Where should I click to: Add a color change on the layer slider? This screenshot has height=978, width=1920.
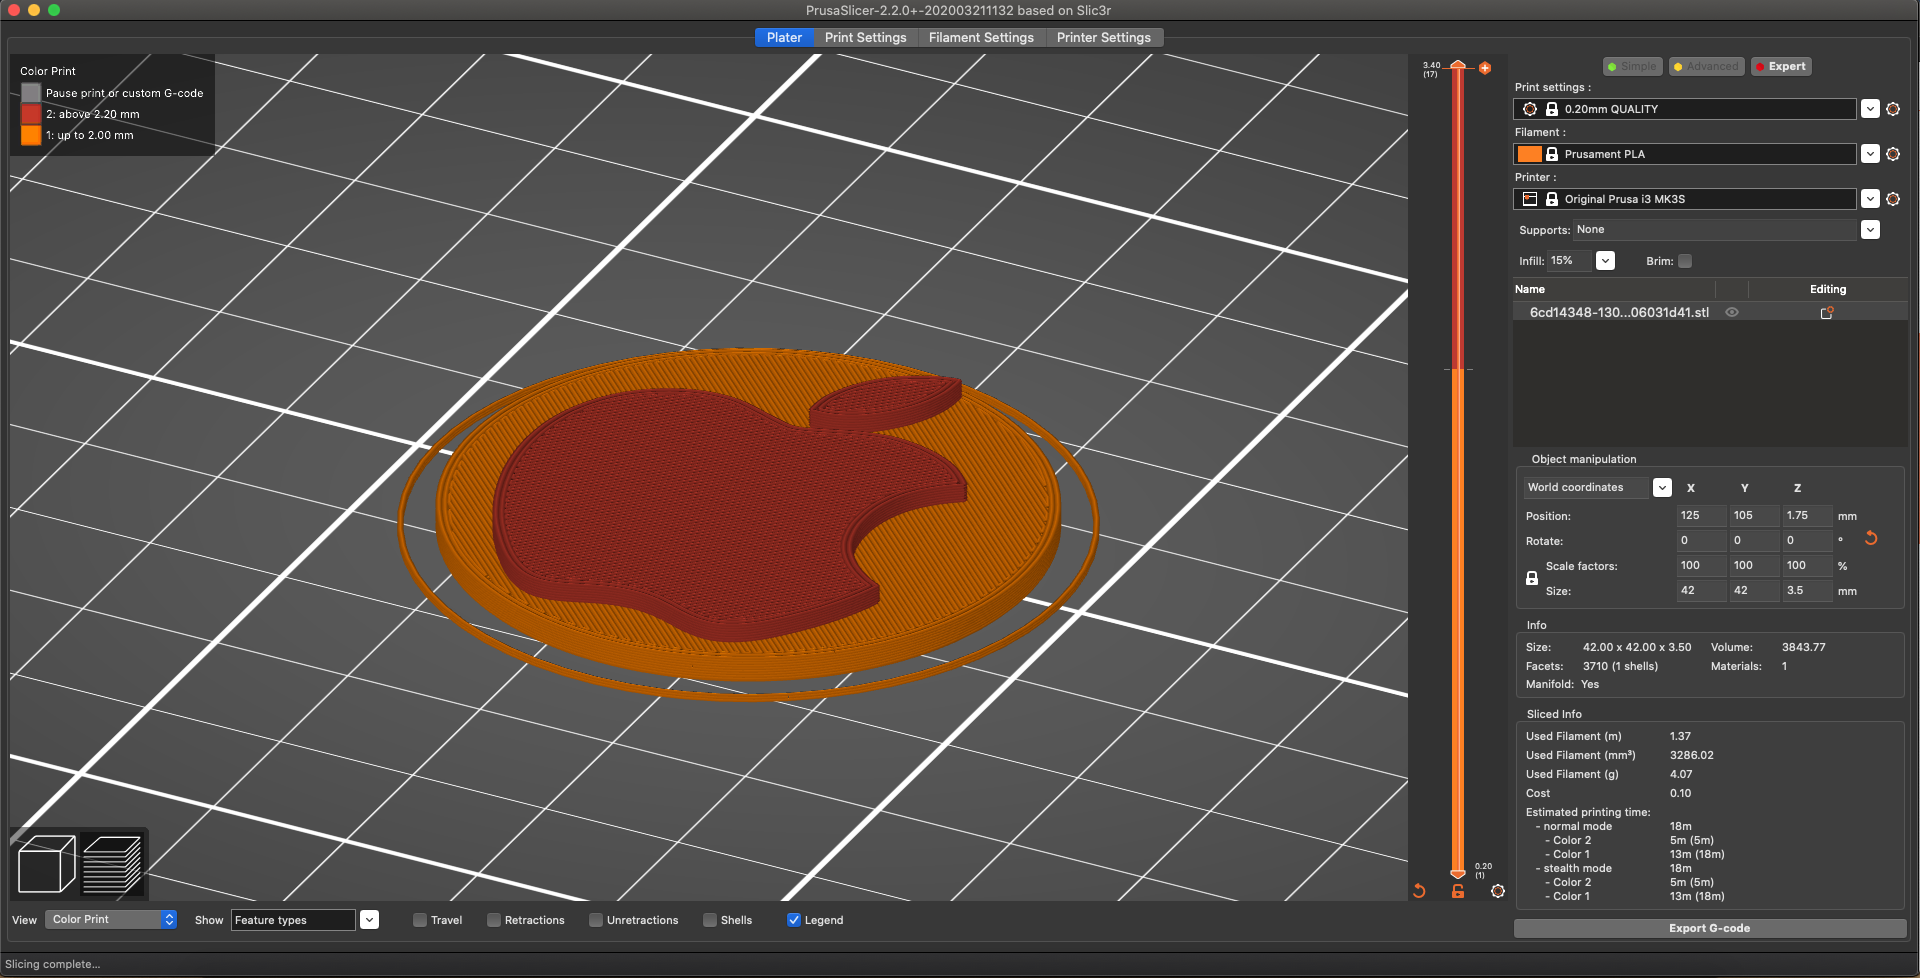pyautogui.click(x=1485, y=67)
